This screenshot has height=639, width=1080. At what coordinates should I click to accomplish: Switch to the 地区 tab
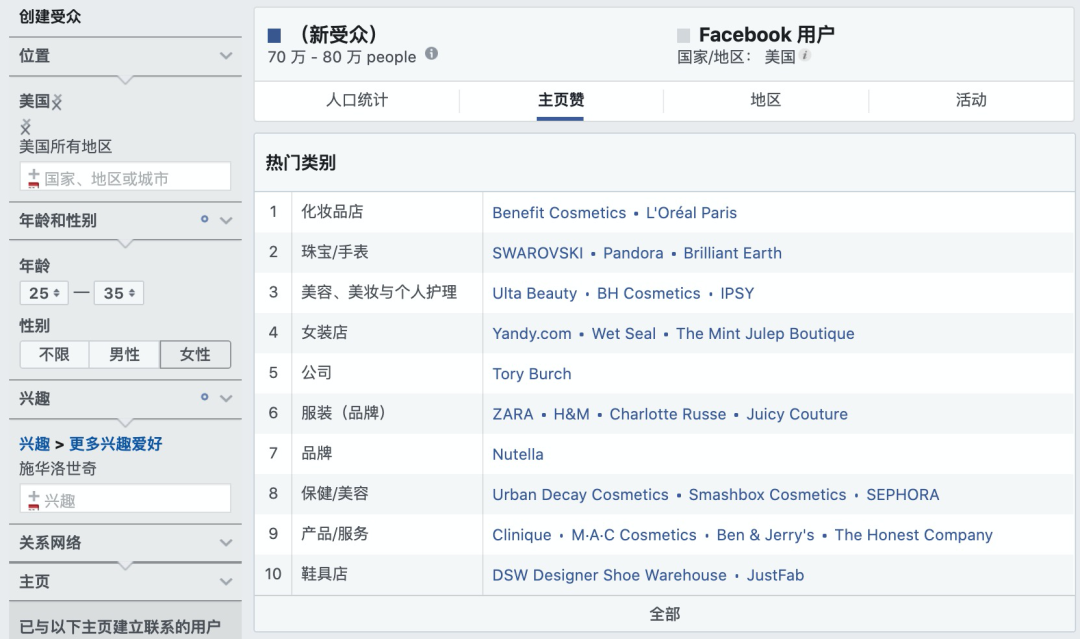[766, 101]
